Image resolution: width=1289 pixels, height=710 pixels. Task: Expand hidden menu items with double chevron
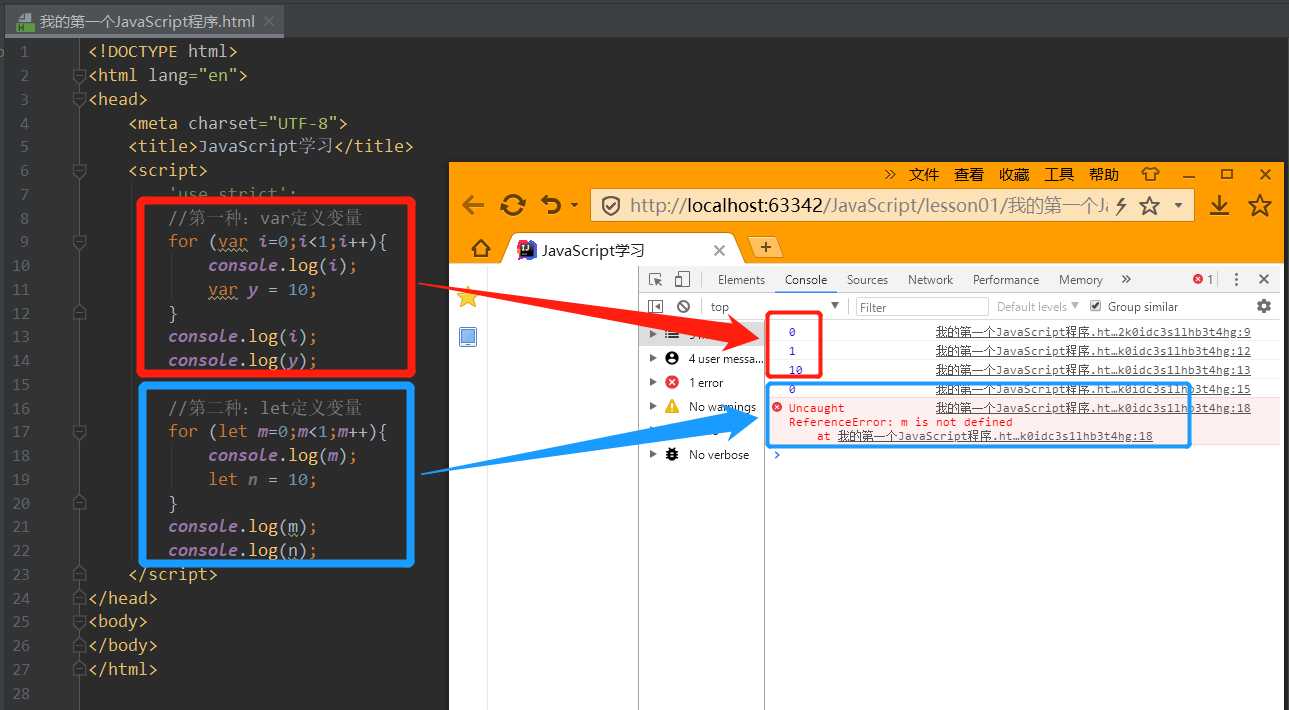(x=890, y=174)
